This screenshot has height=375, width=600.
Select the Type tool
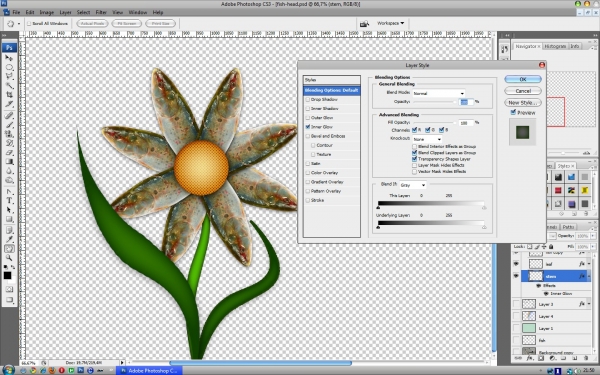pyautogui.click(x=9, y=201)
